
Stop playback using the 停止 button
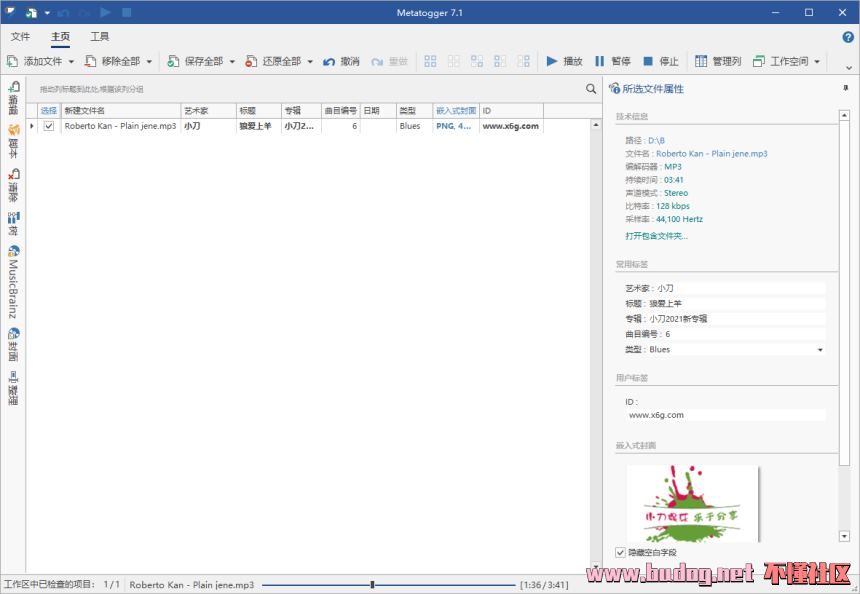660,61
